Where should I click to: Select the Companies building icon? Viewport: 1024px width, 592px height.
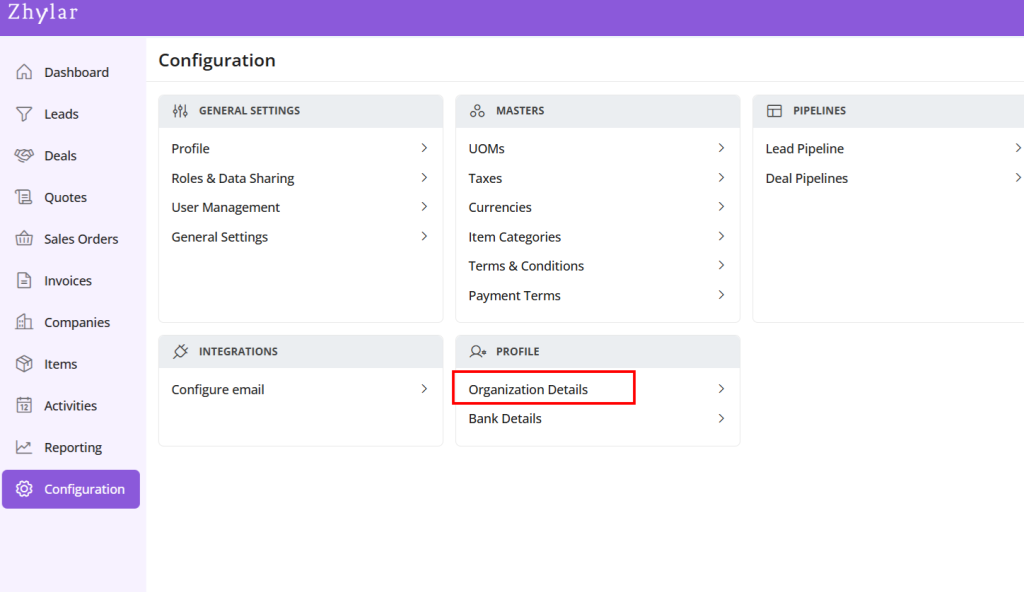tap(24, 322)
